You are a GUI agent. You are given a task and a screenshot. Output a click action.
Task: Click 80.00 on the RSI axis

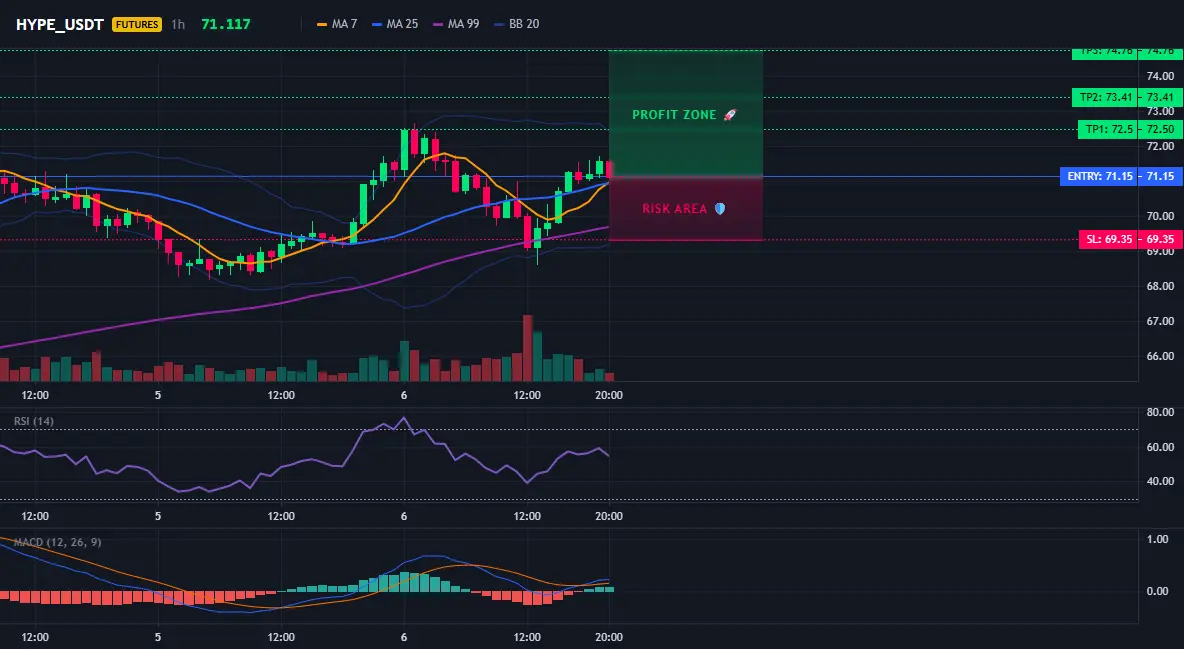(1161, 413)
